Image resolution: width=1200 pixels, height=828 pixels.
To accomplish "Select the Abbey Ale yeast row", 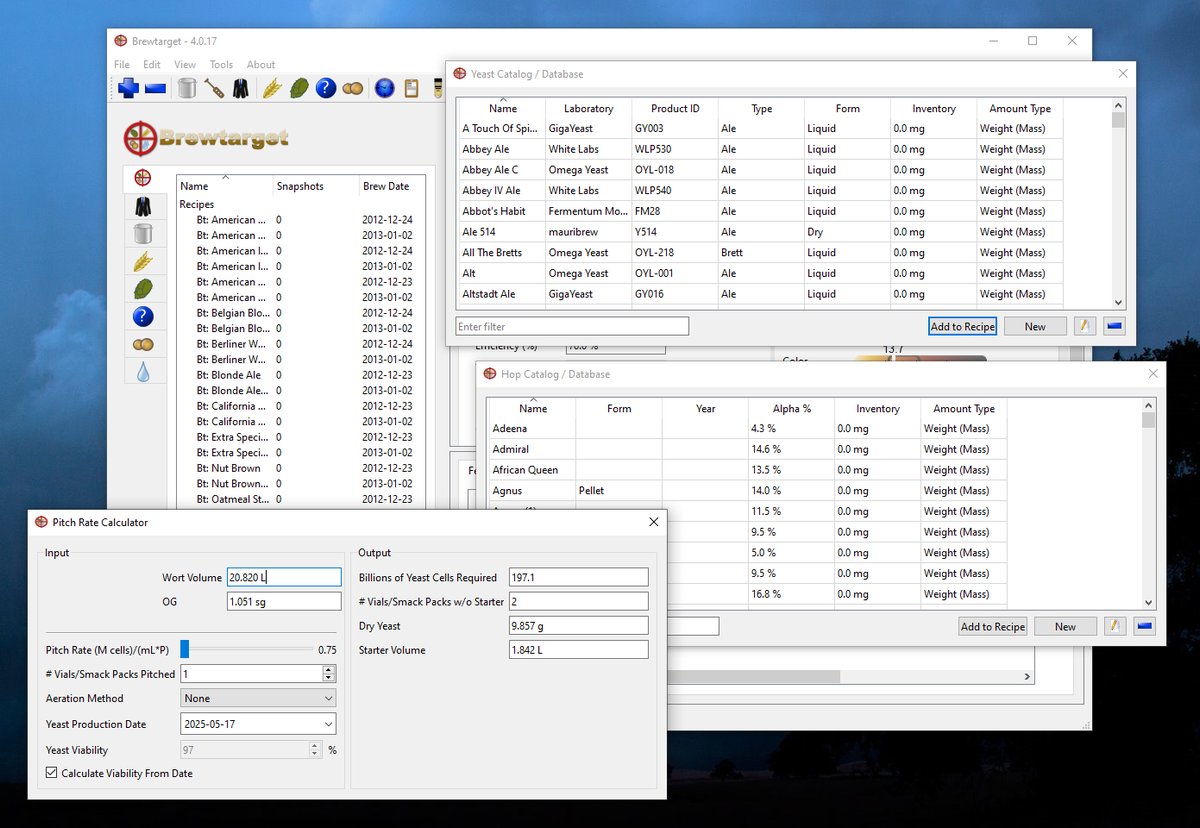I will 759,149.
